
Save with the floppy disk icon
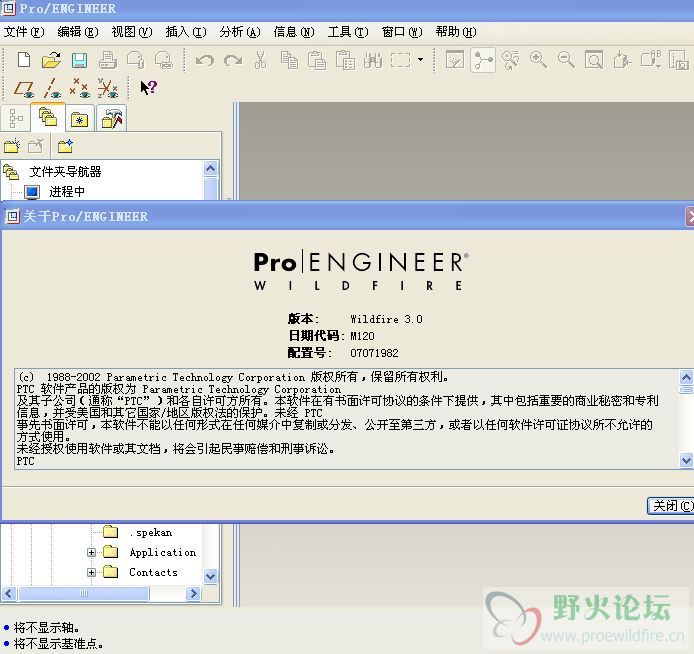(80, 60)
